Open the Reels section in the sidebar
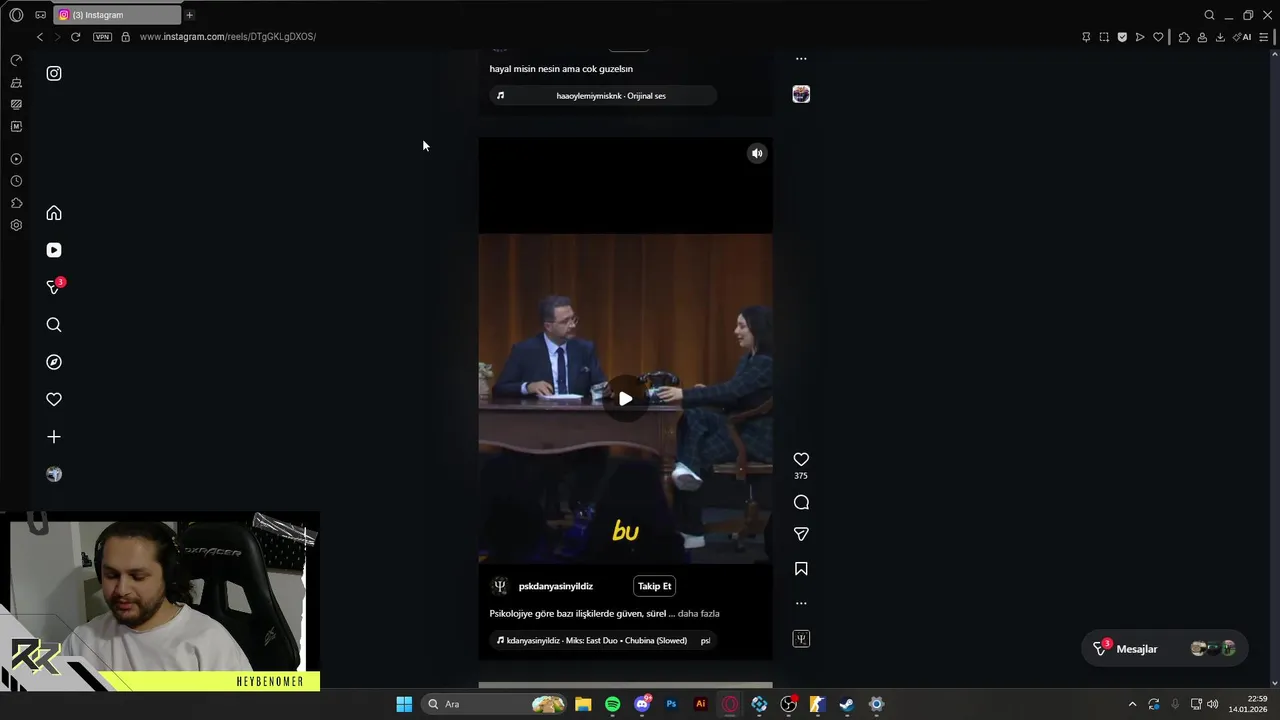1280x720 pixels. pos(54,250)
